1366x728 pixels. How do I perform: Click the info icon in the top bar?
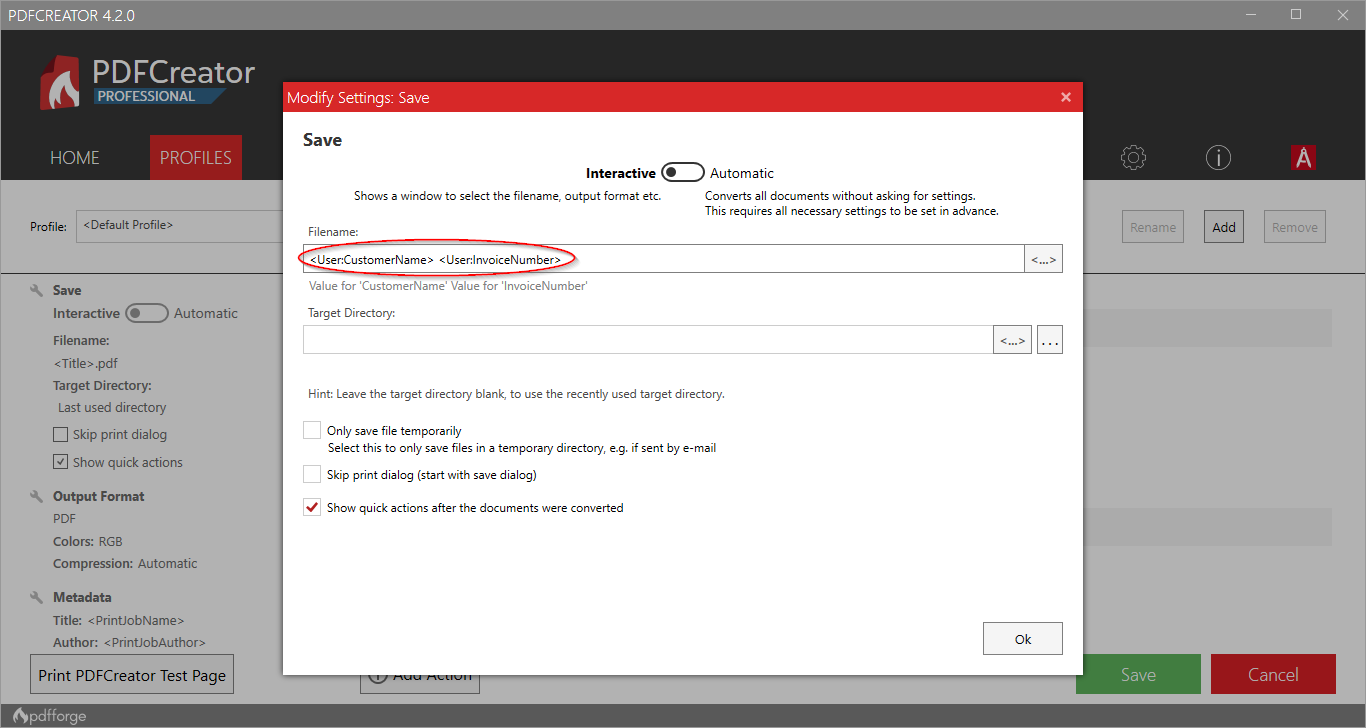click(x=1218, y=157)
